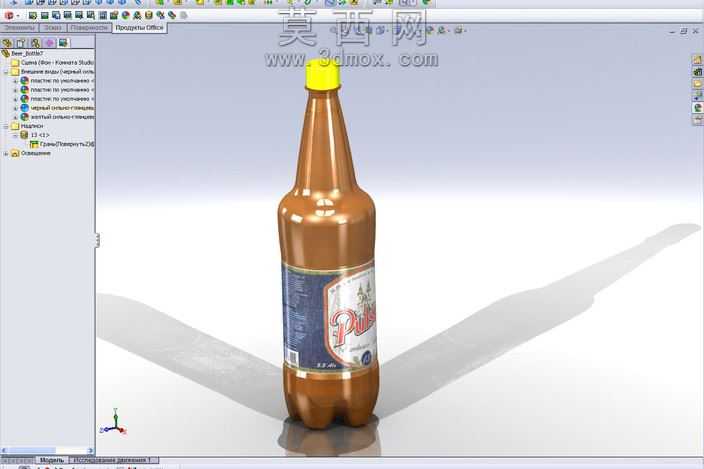Collapse the Внешние виды folder node
The width and height of the screenshot is (704, 469).
(6, 72)
